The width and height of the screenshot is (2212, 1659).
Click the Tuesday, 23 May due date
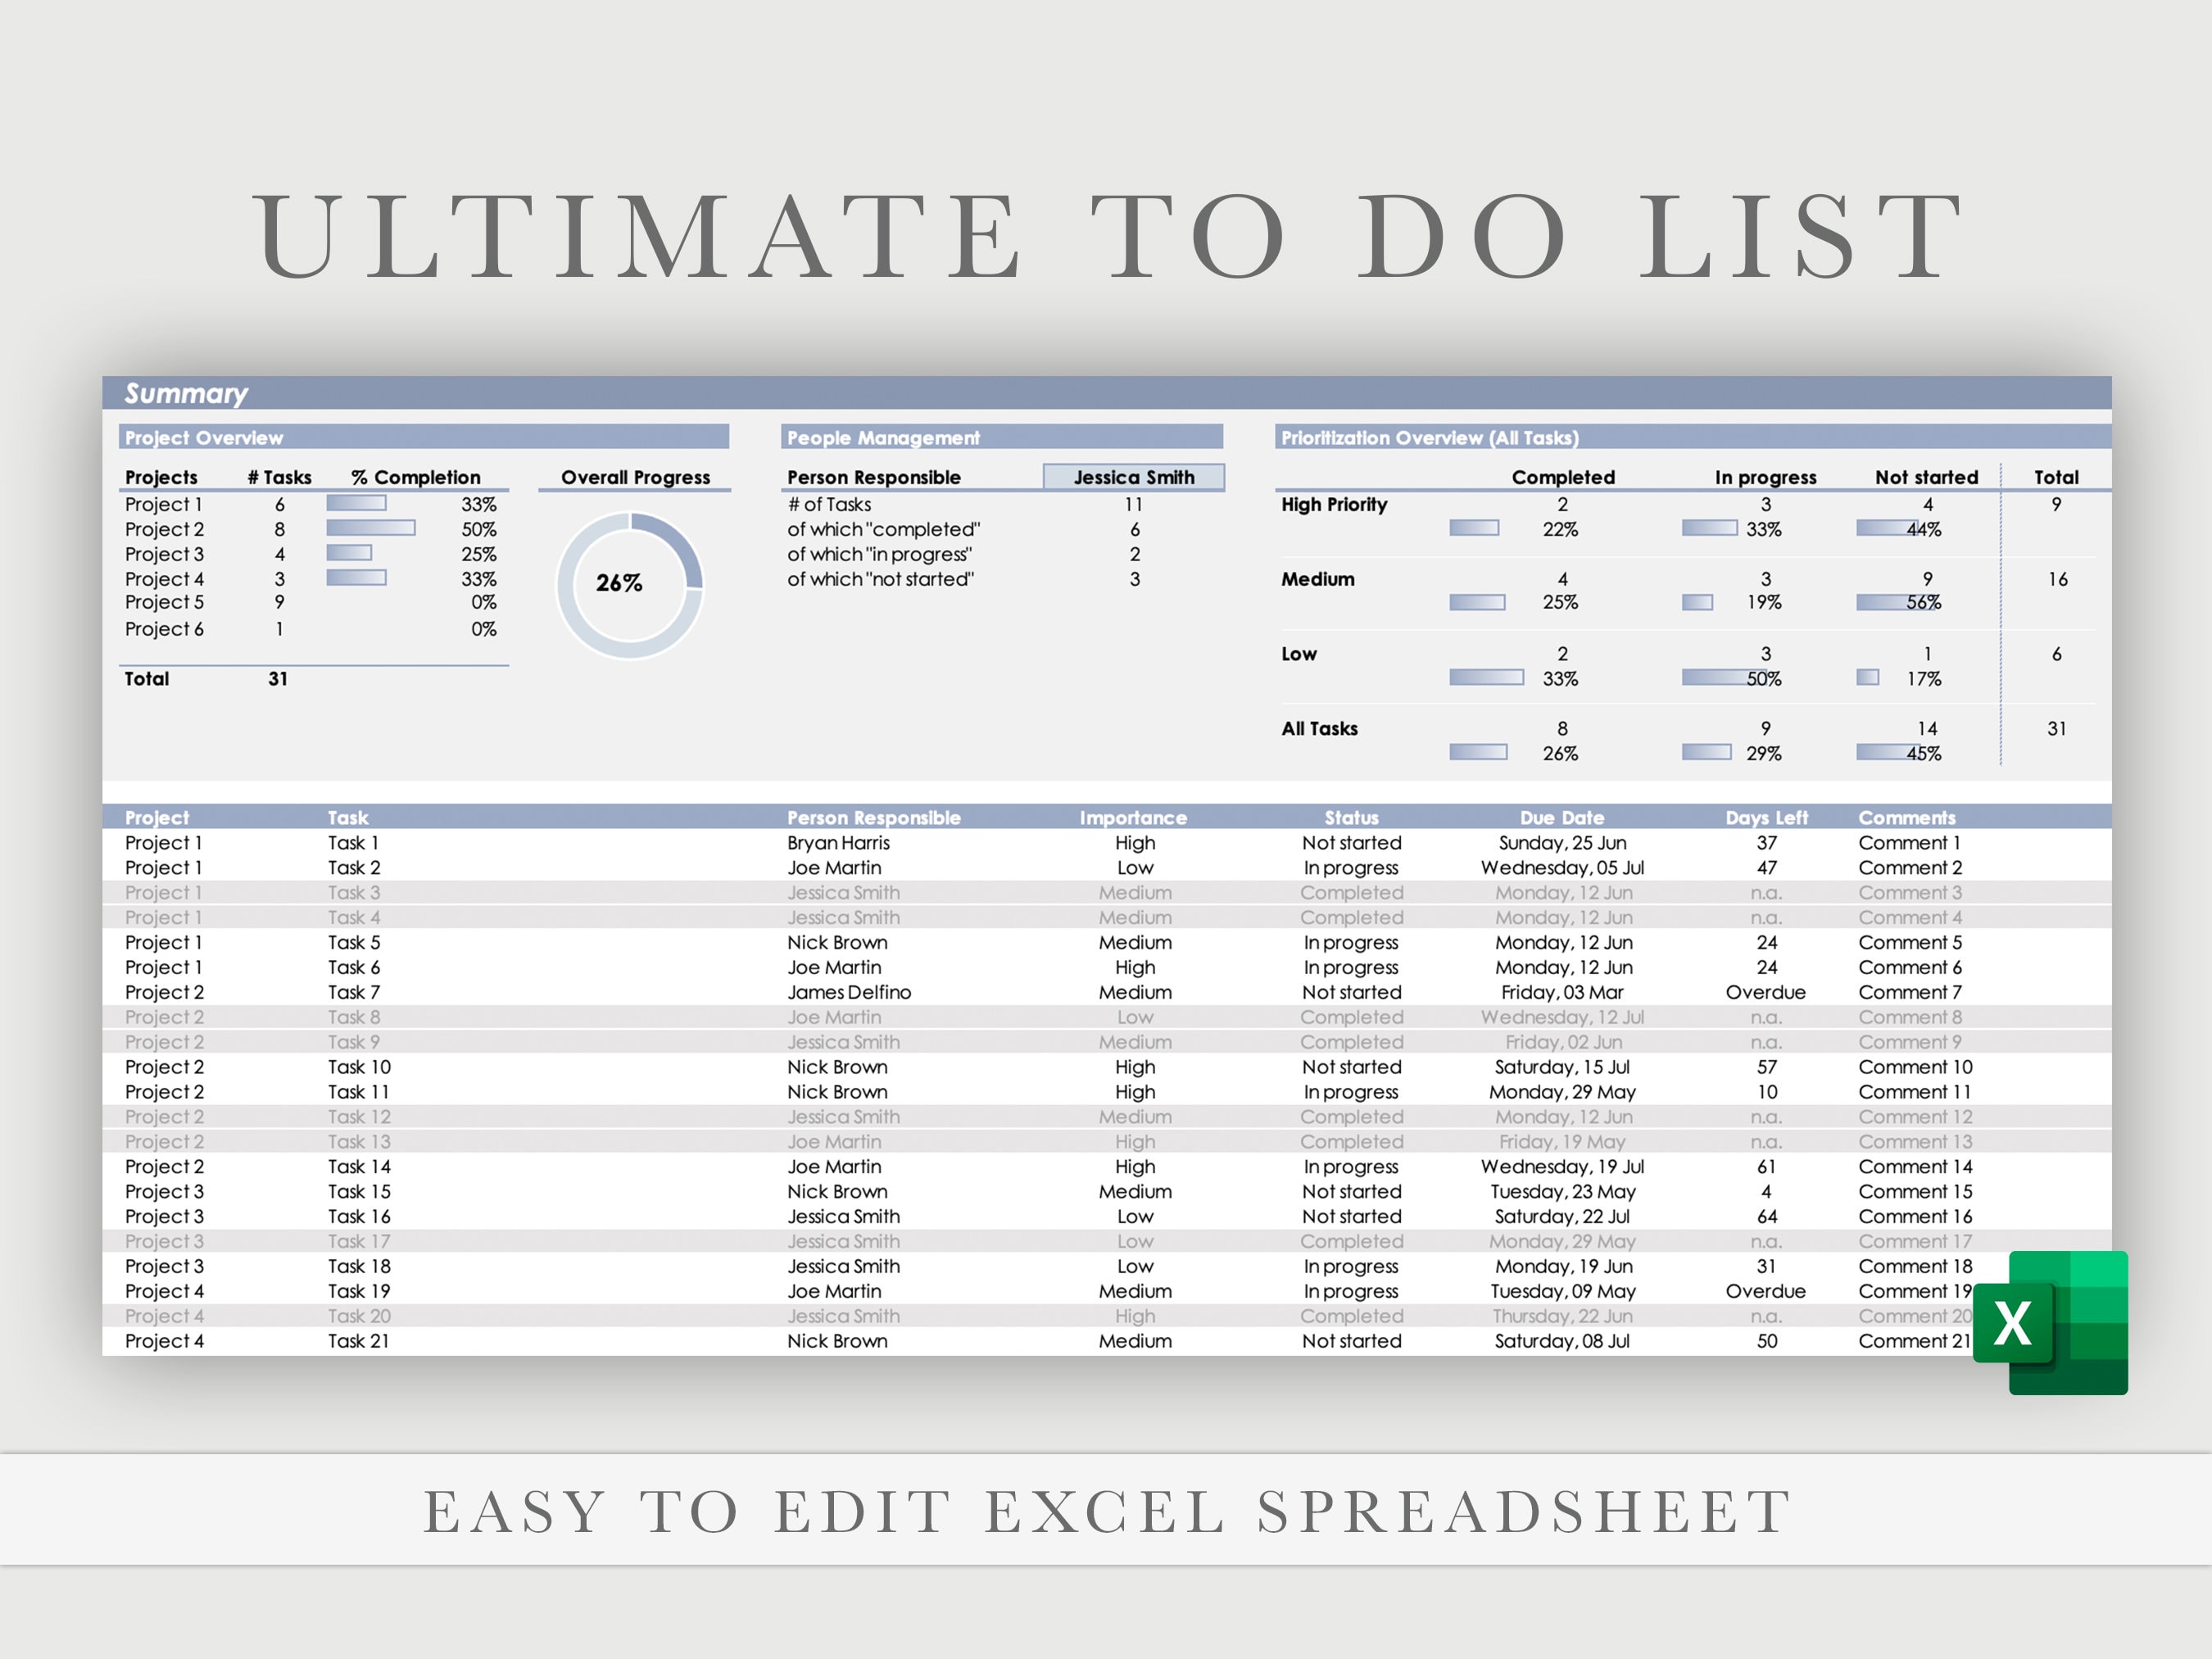point(1562,1192)
